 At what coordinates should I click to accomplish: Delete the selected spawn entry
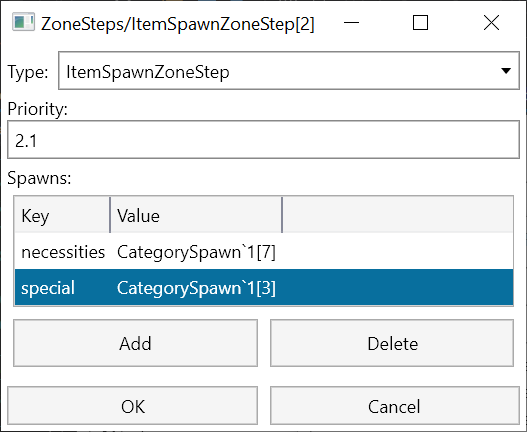(x=392, y=343)
